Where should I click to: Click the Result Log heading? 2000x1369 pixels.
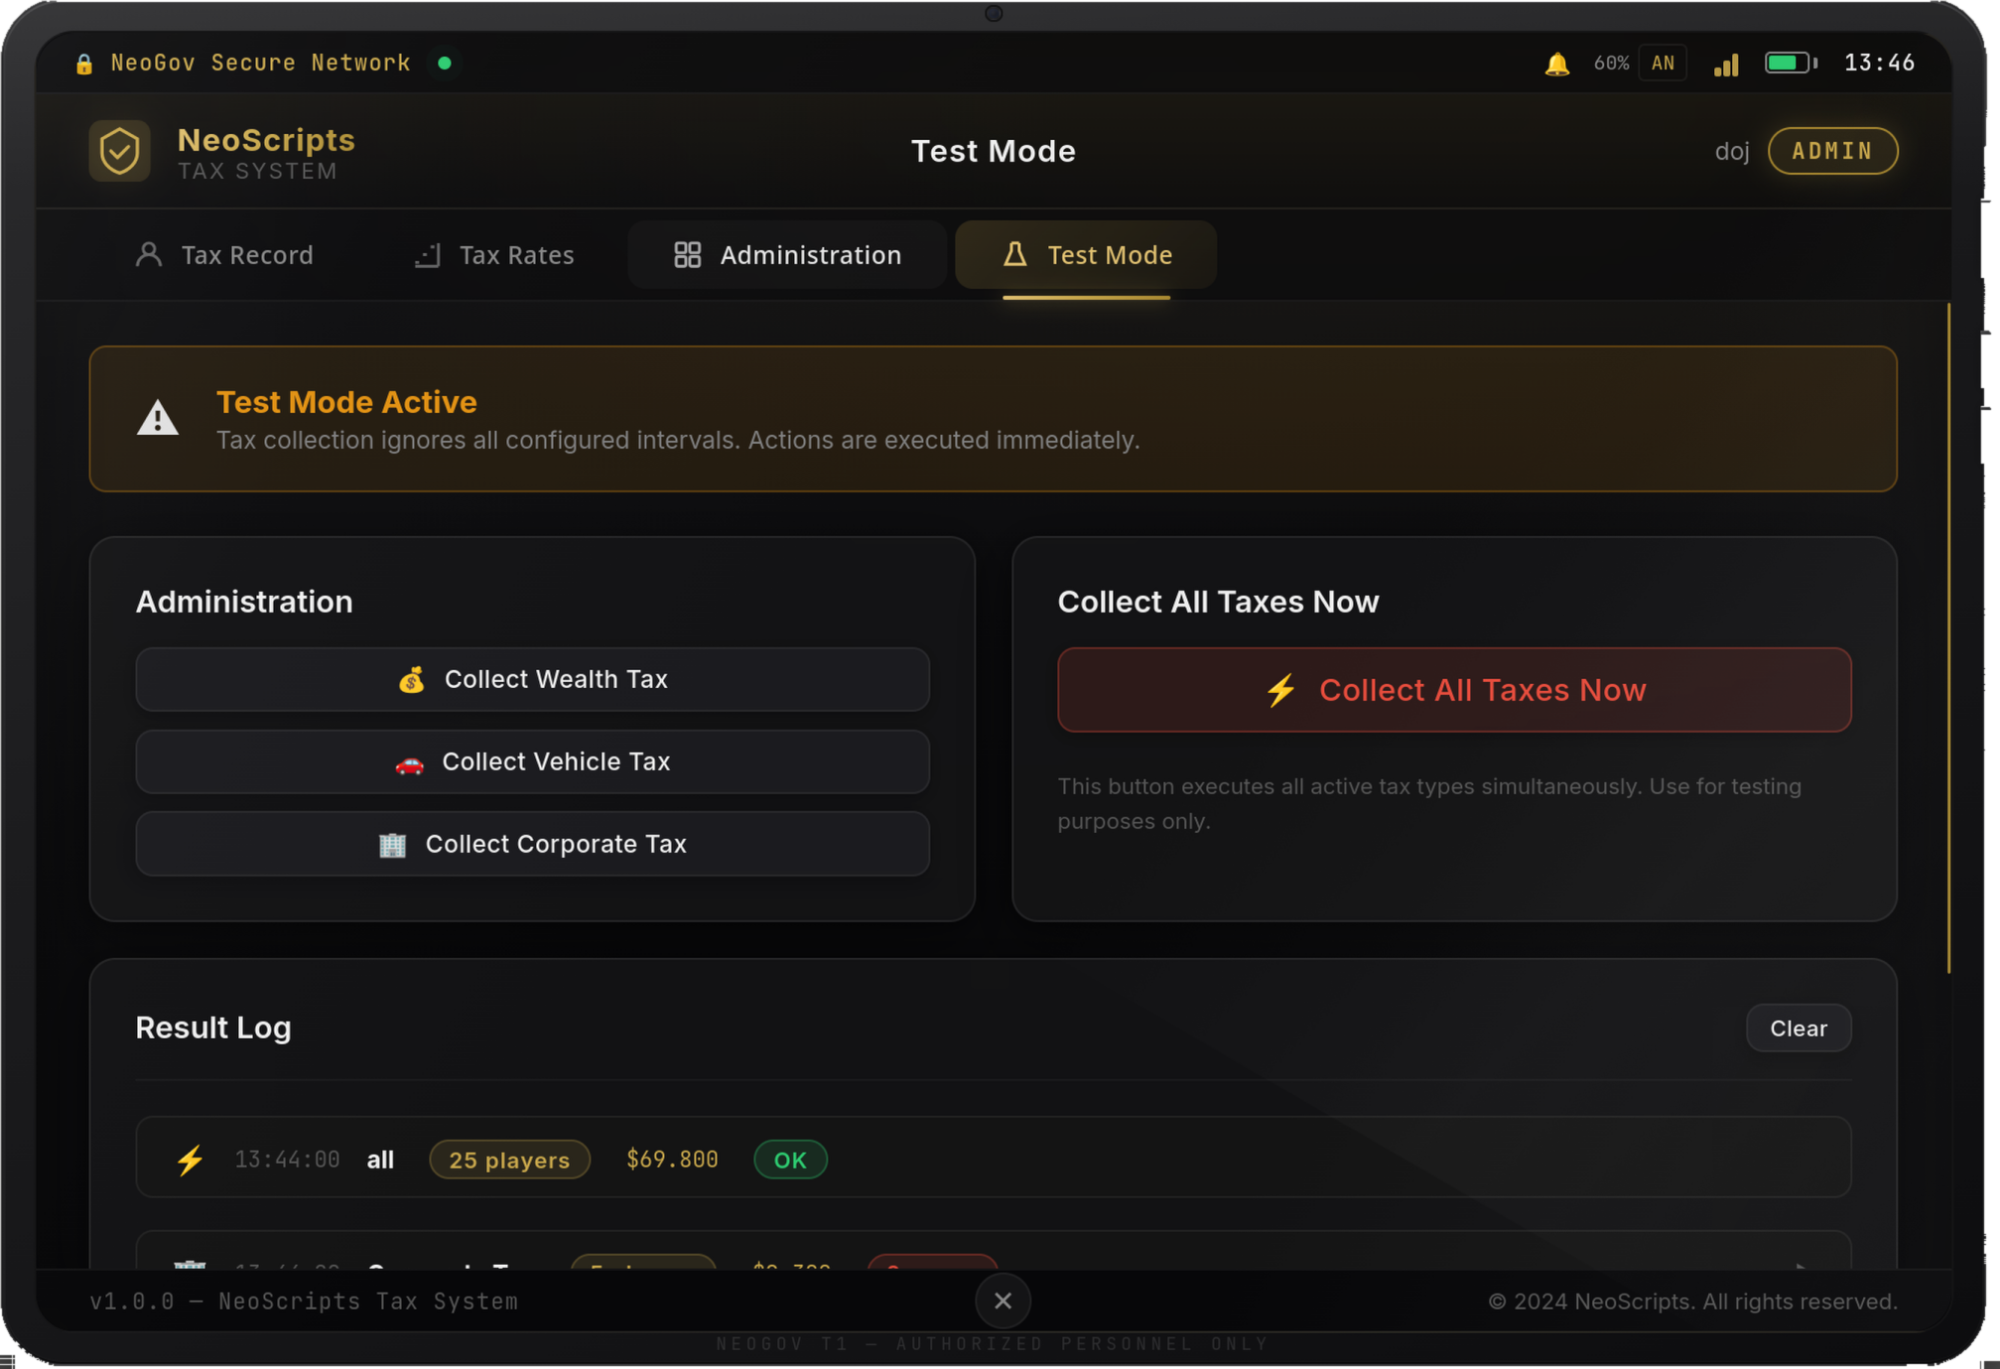(x=213, y=1028)
